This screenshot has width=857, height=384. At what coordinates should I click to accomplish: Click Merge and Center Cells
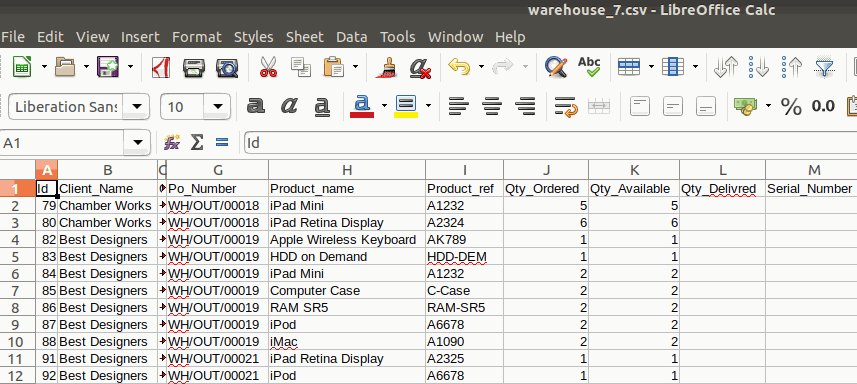point(599,106)
